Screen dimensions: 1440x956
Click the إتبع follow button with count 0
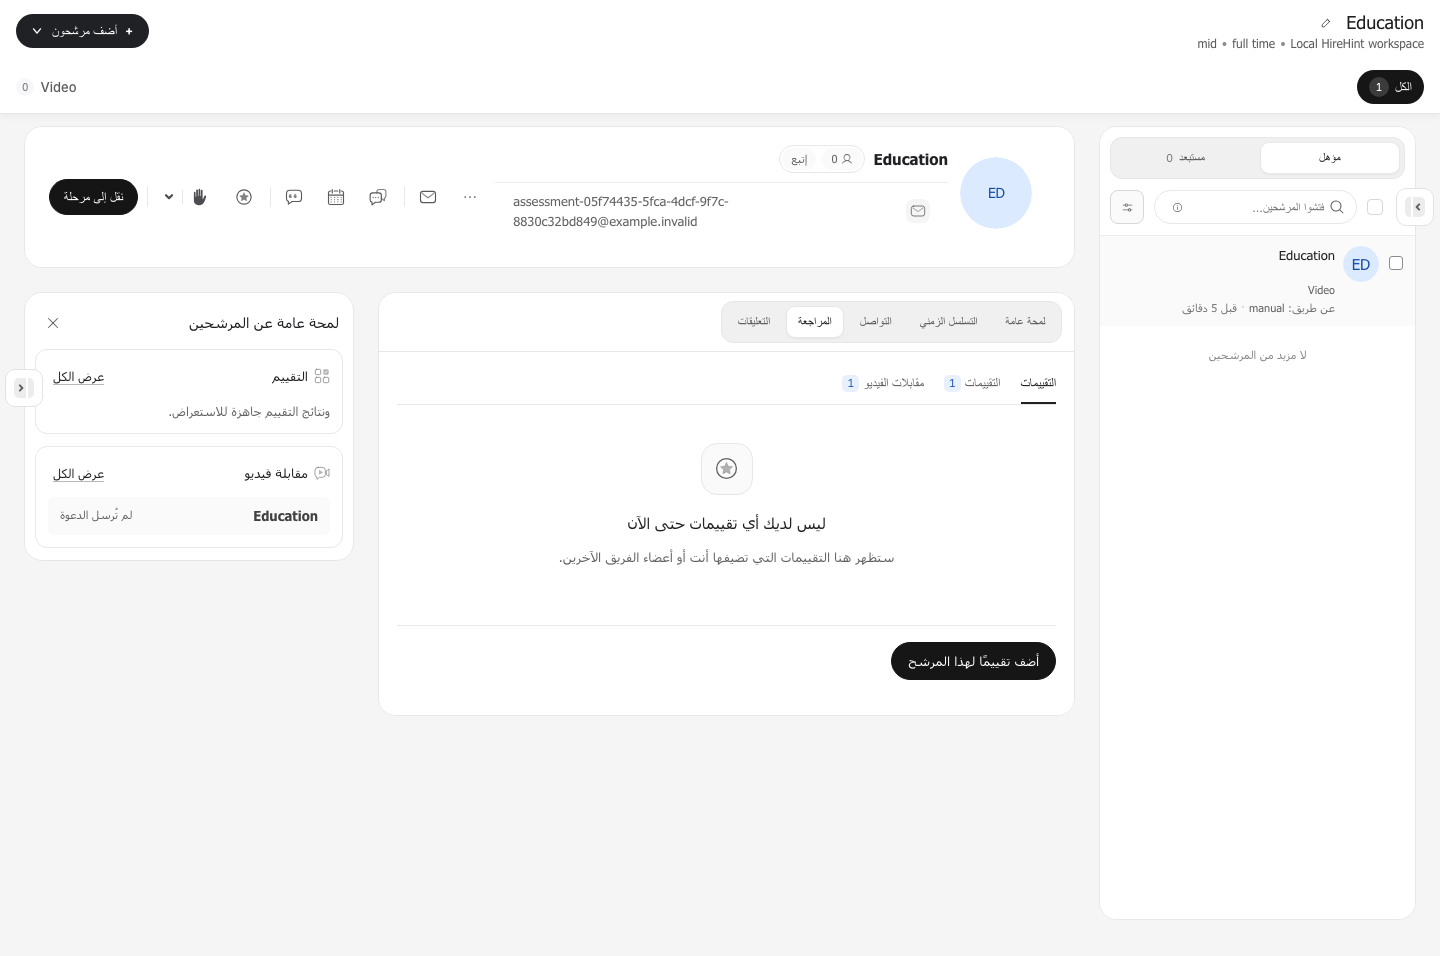tap(822, 159)
